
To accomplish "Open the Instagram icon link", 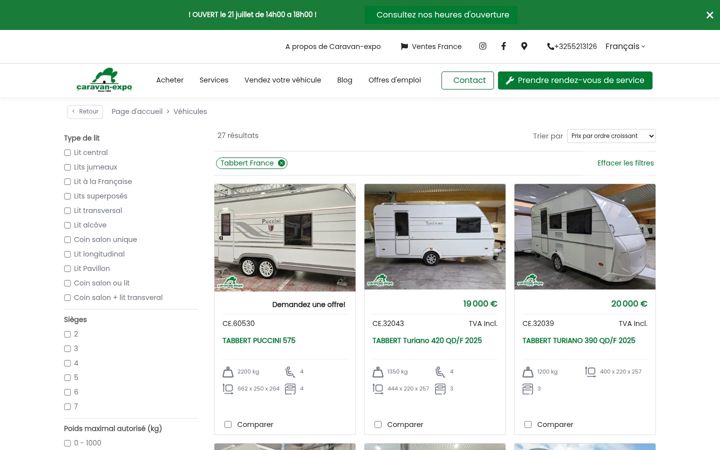I will point(483,46).
